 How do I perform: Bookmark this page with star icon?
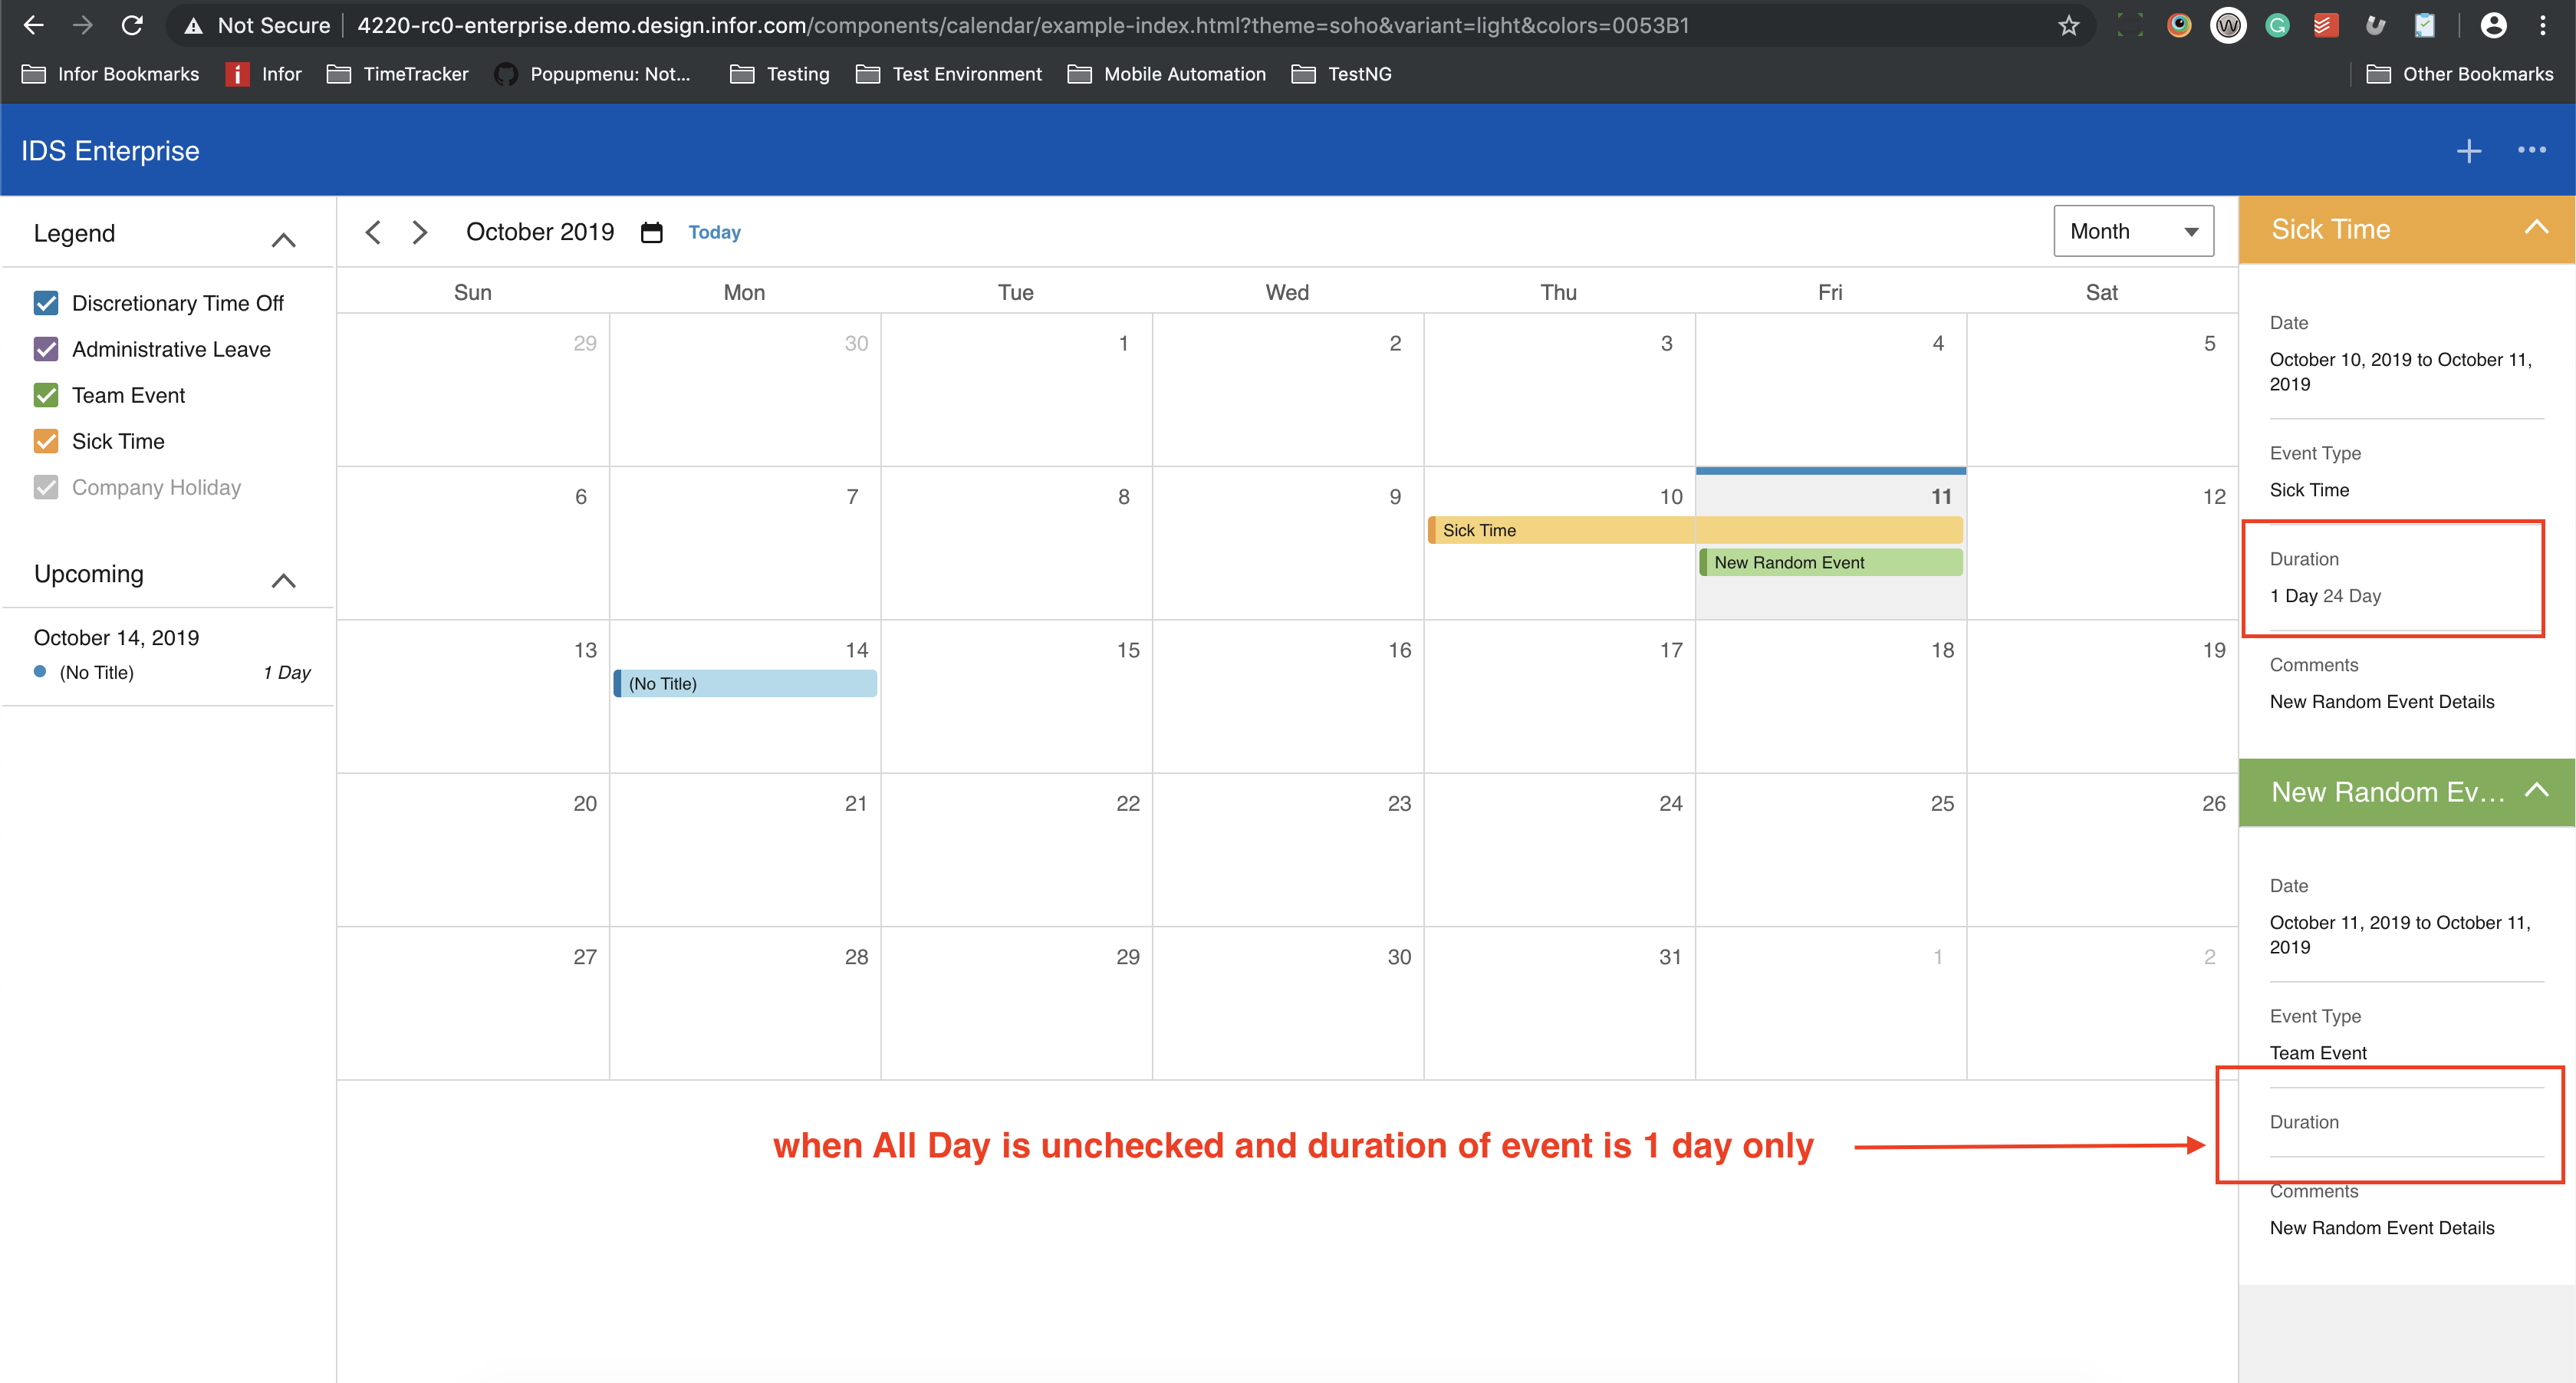tap(2068, 25)
